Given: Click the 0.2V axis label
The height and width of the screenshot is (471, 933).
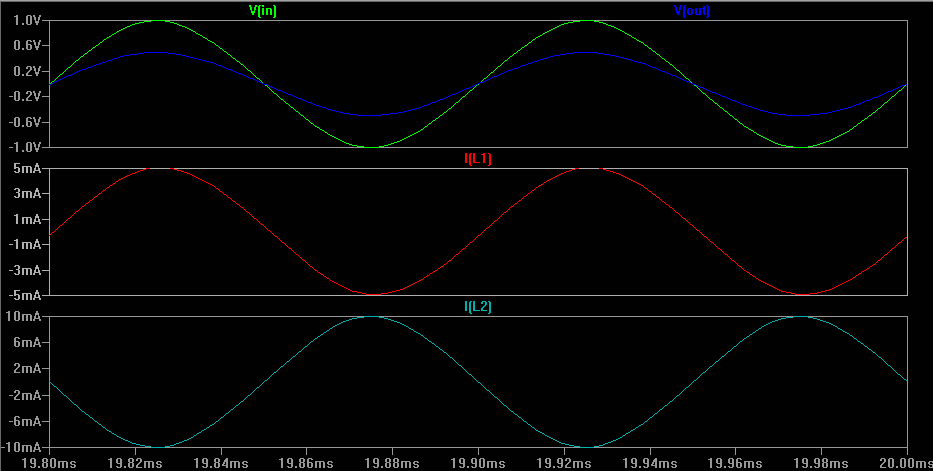Looking at the screenshot, I should click(x=27, y=71).
